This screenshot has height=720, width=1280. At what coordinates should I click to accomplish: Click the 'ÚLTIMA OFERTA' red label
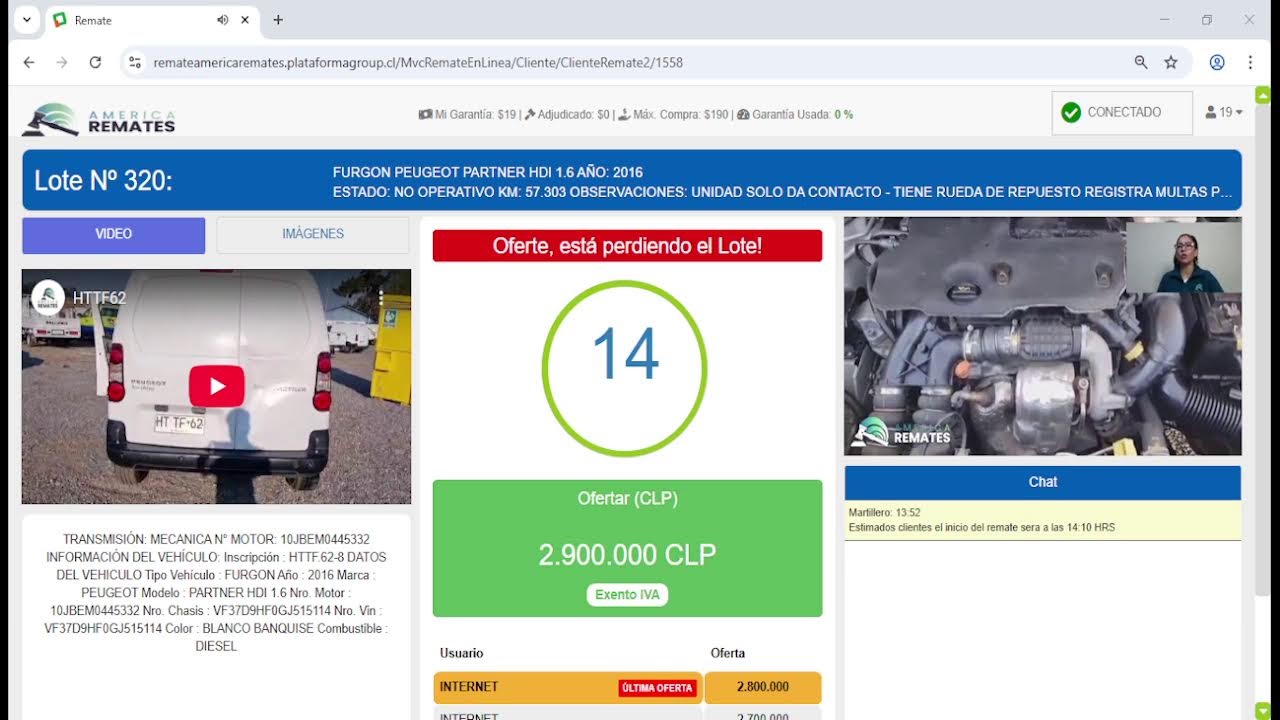click(657, 688)
